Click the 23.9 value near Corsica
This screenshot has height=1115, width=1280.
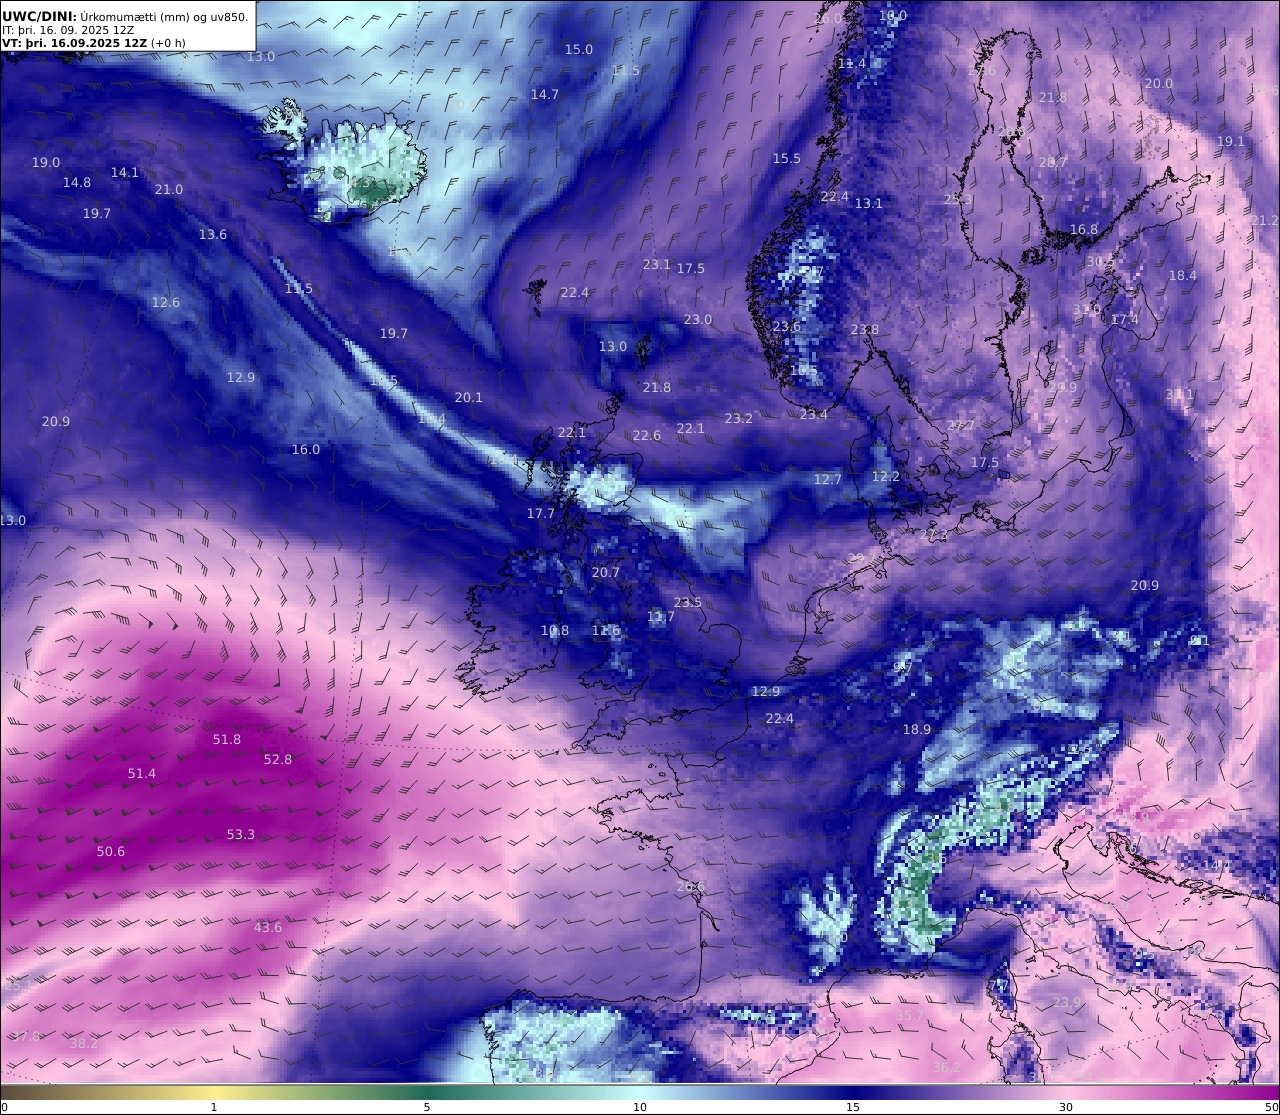tap(1068, 1002)
